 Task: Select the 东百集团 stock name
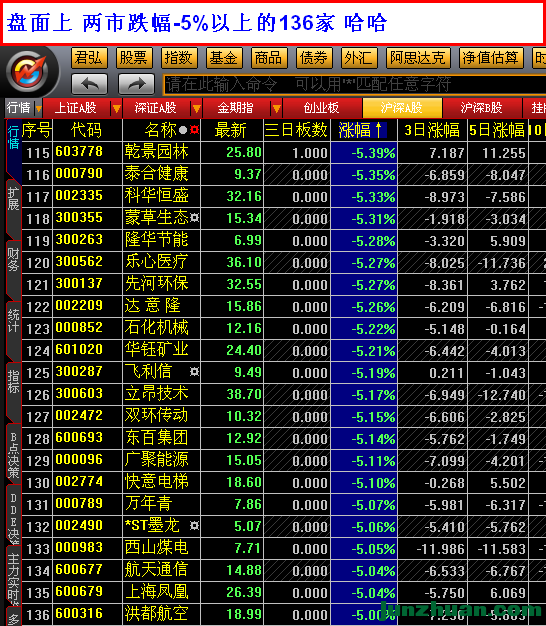pyautogui.click(x=156, y=438)
